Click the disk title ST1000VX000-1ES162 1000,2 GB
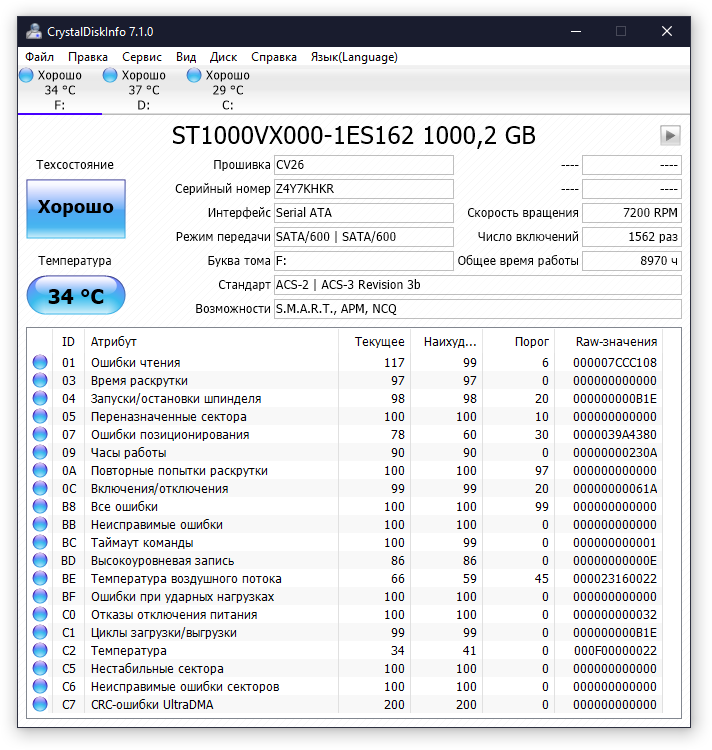Image resolution: width=712 pixels, height=750 pixels. pyautogui.click(x=354, y=135)
